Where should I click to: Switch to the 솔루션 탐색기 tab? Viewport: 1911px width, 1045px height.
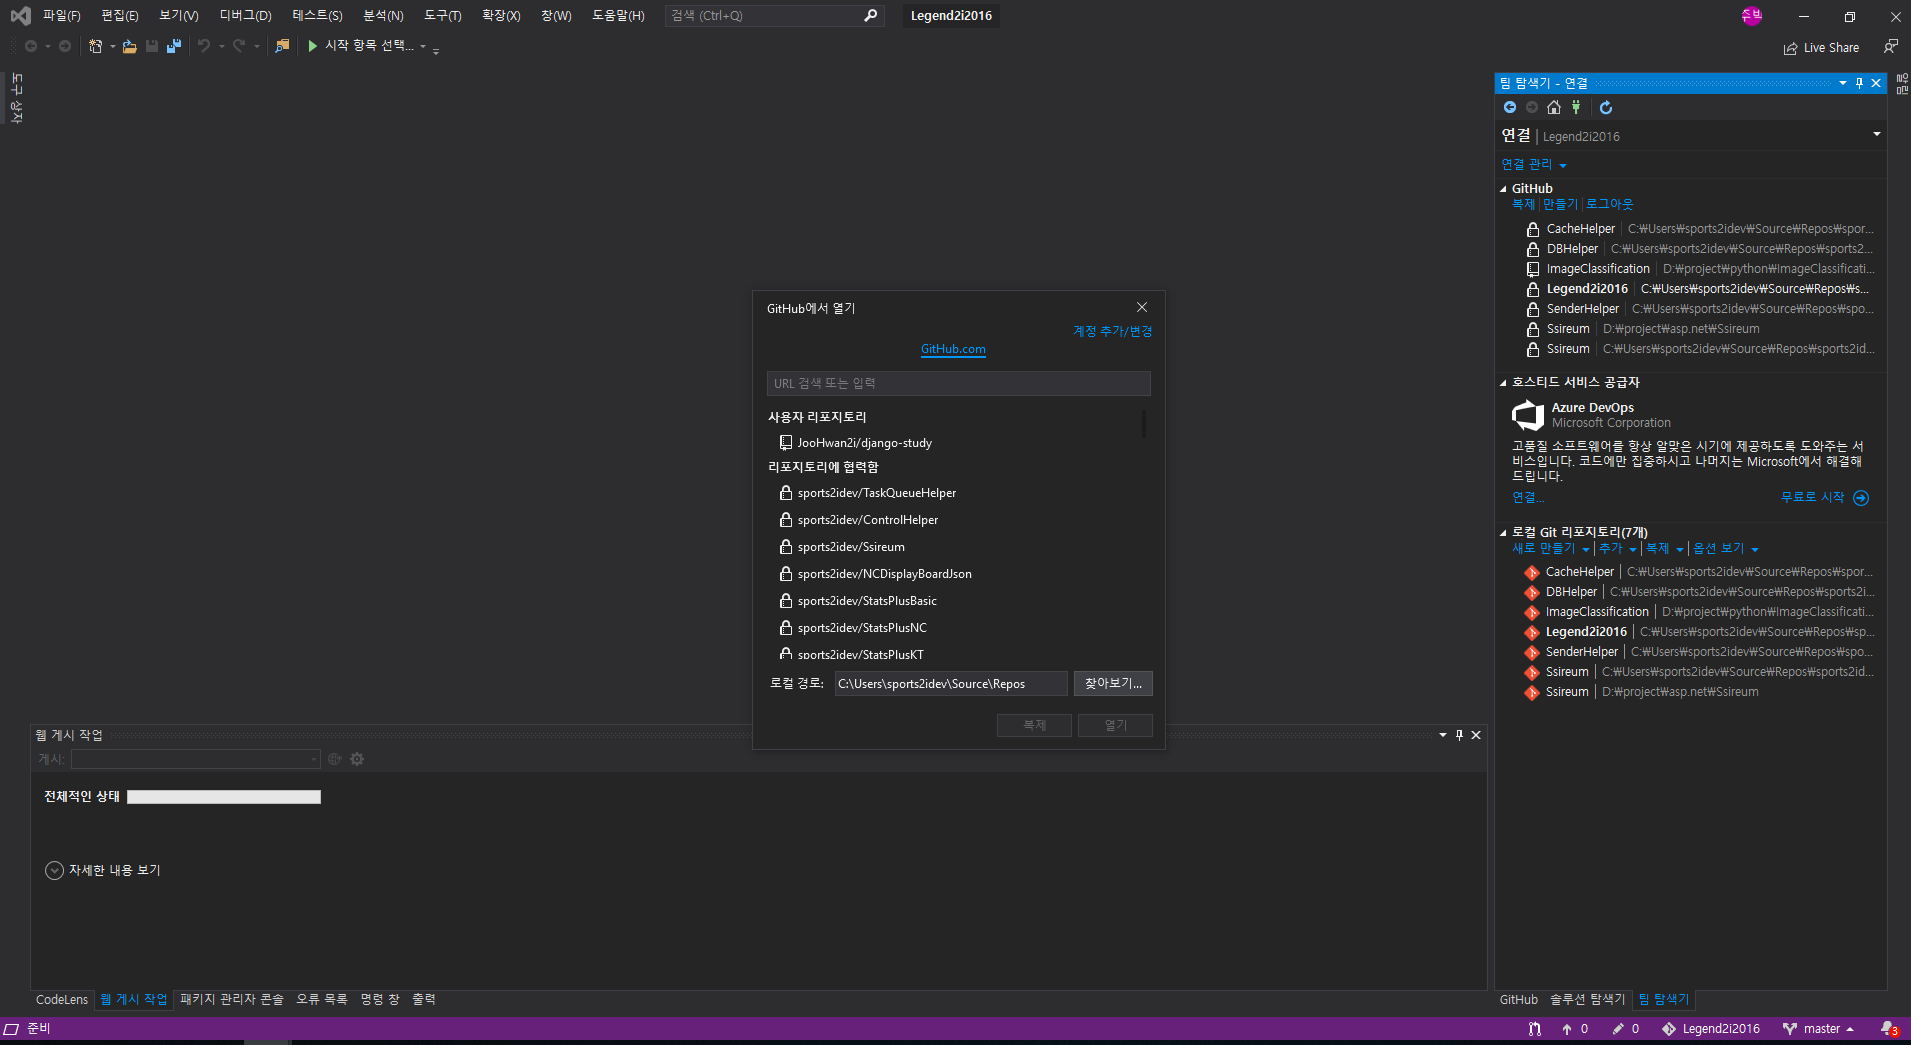click(1587, 999)
